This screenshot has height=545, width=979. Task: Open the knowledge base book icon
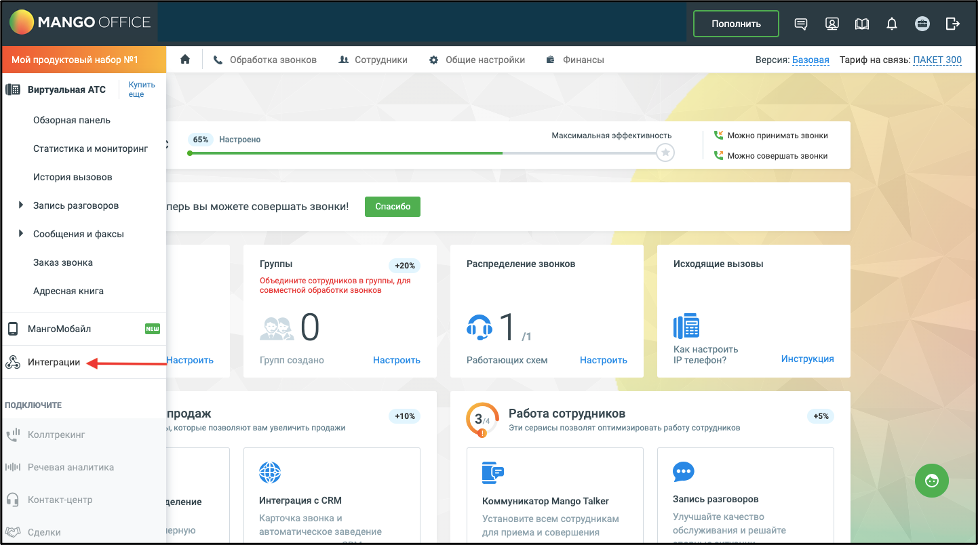(x=862, y=24)
